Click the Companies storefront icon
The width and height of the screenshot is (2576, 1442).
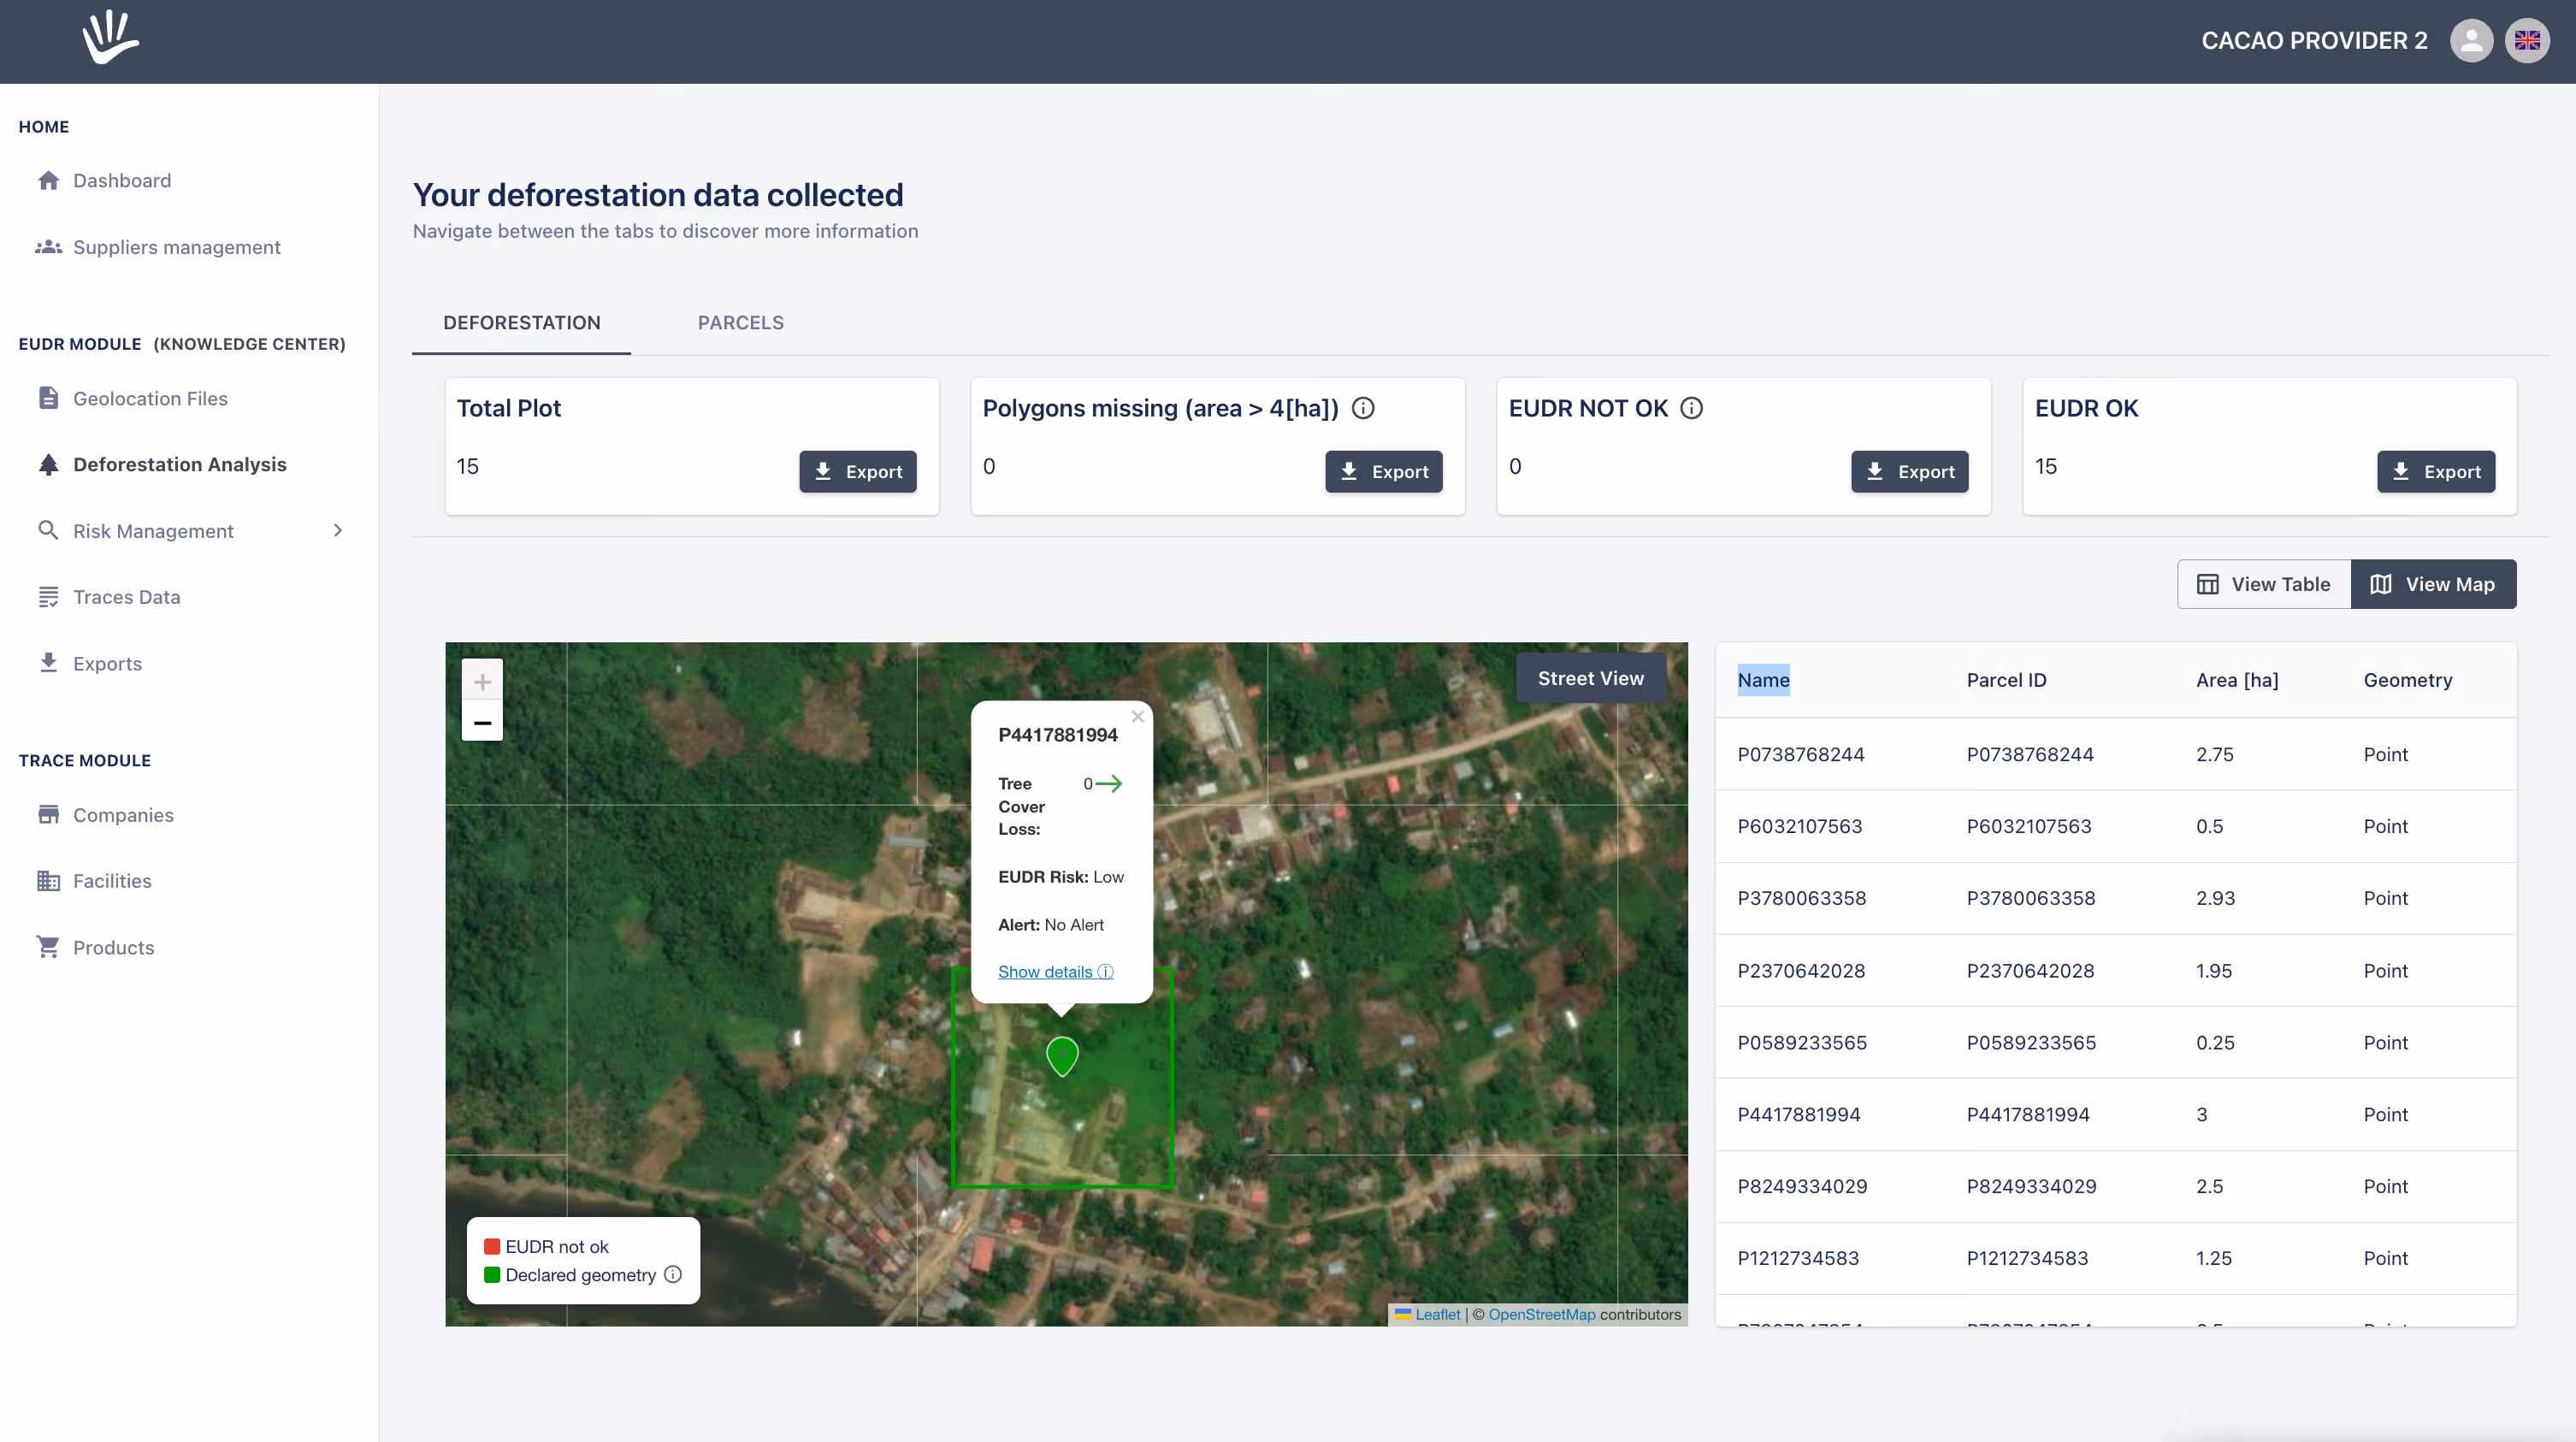48,814
